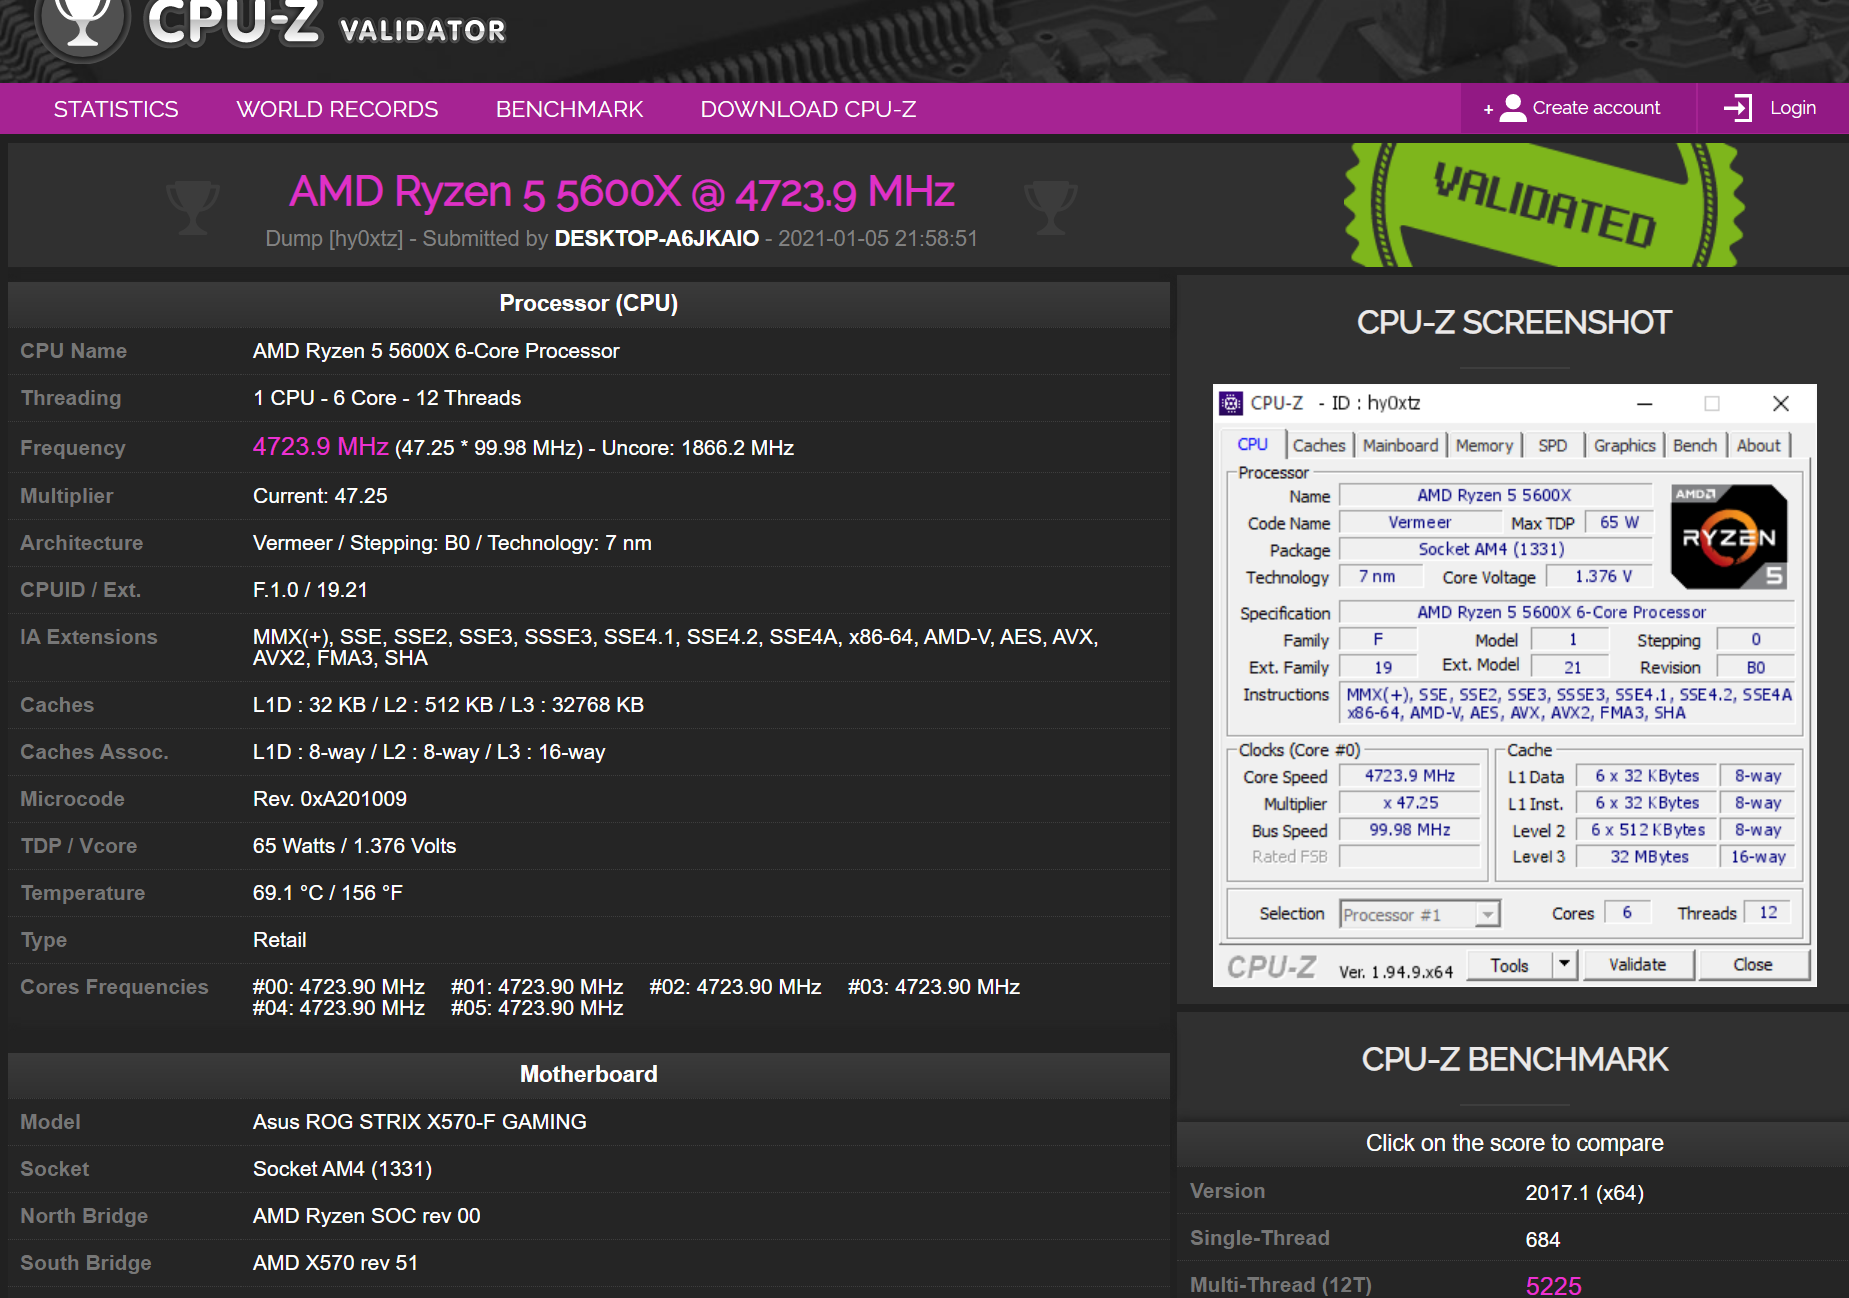Click the Single-Thread score 684
The width and height of the screenshot is (1849, 1298).
[x=1543, y=1240]
